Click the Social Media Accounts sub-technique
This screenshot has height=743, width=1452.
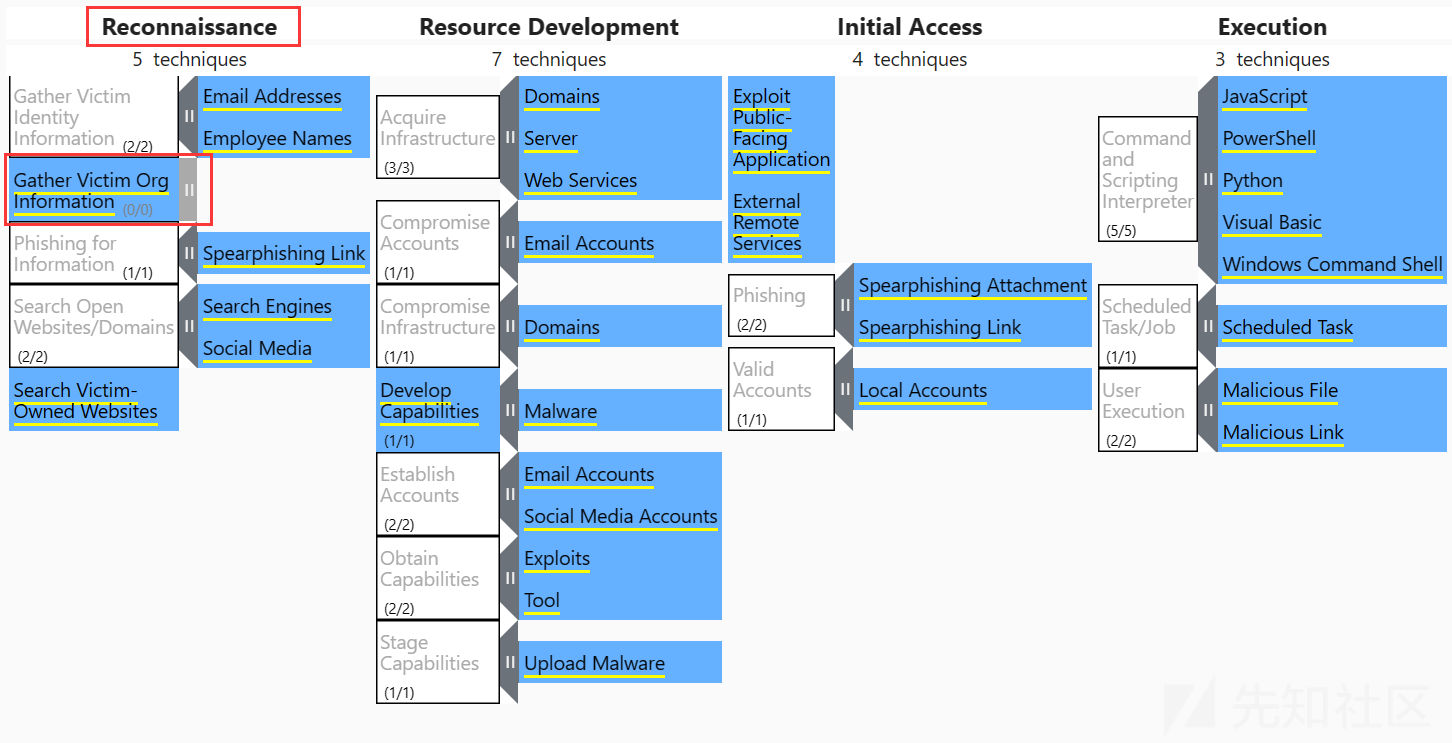(620, 517)
